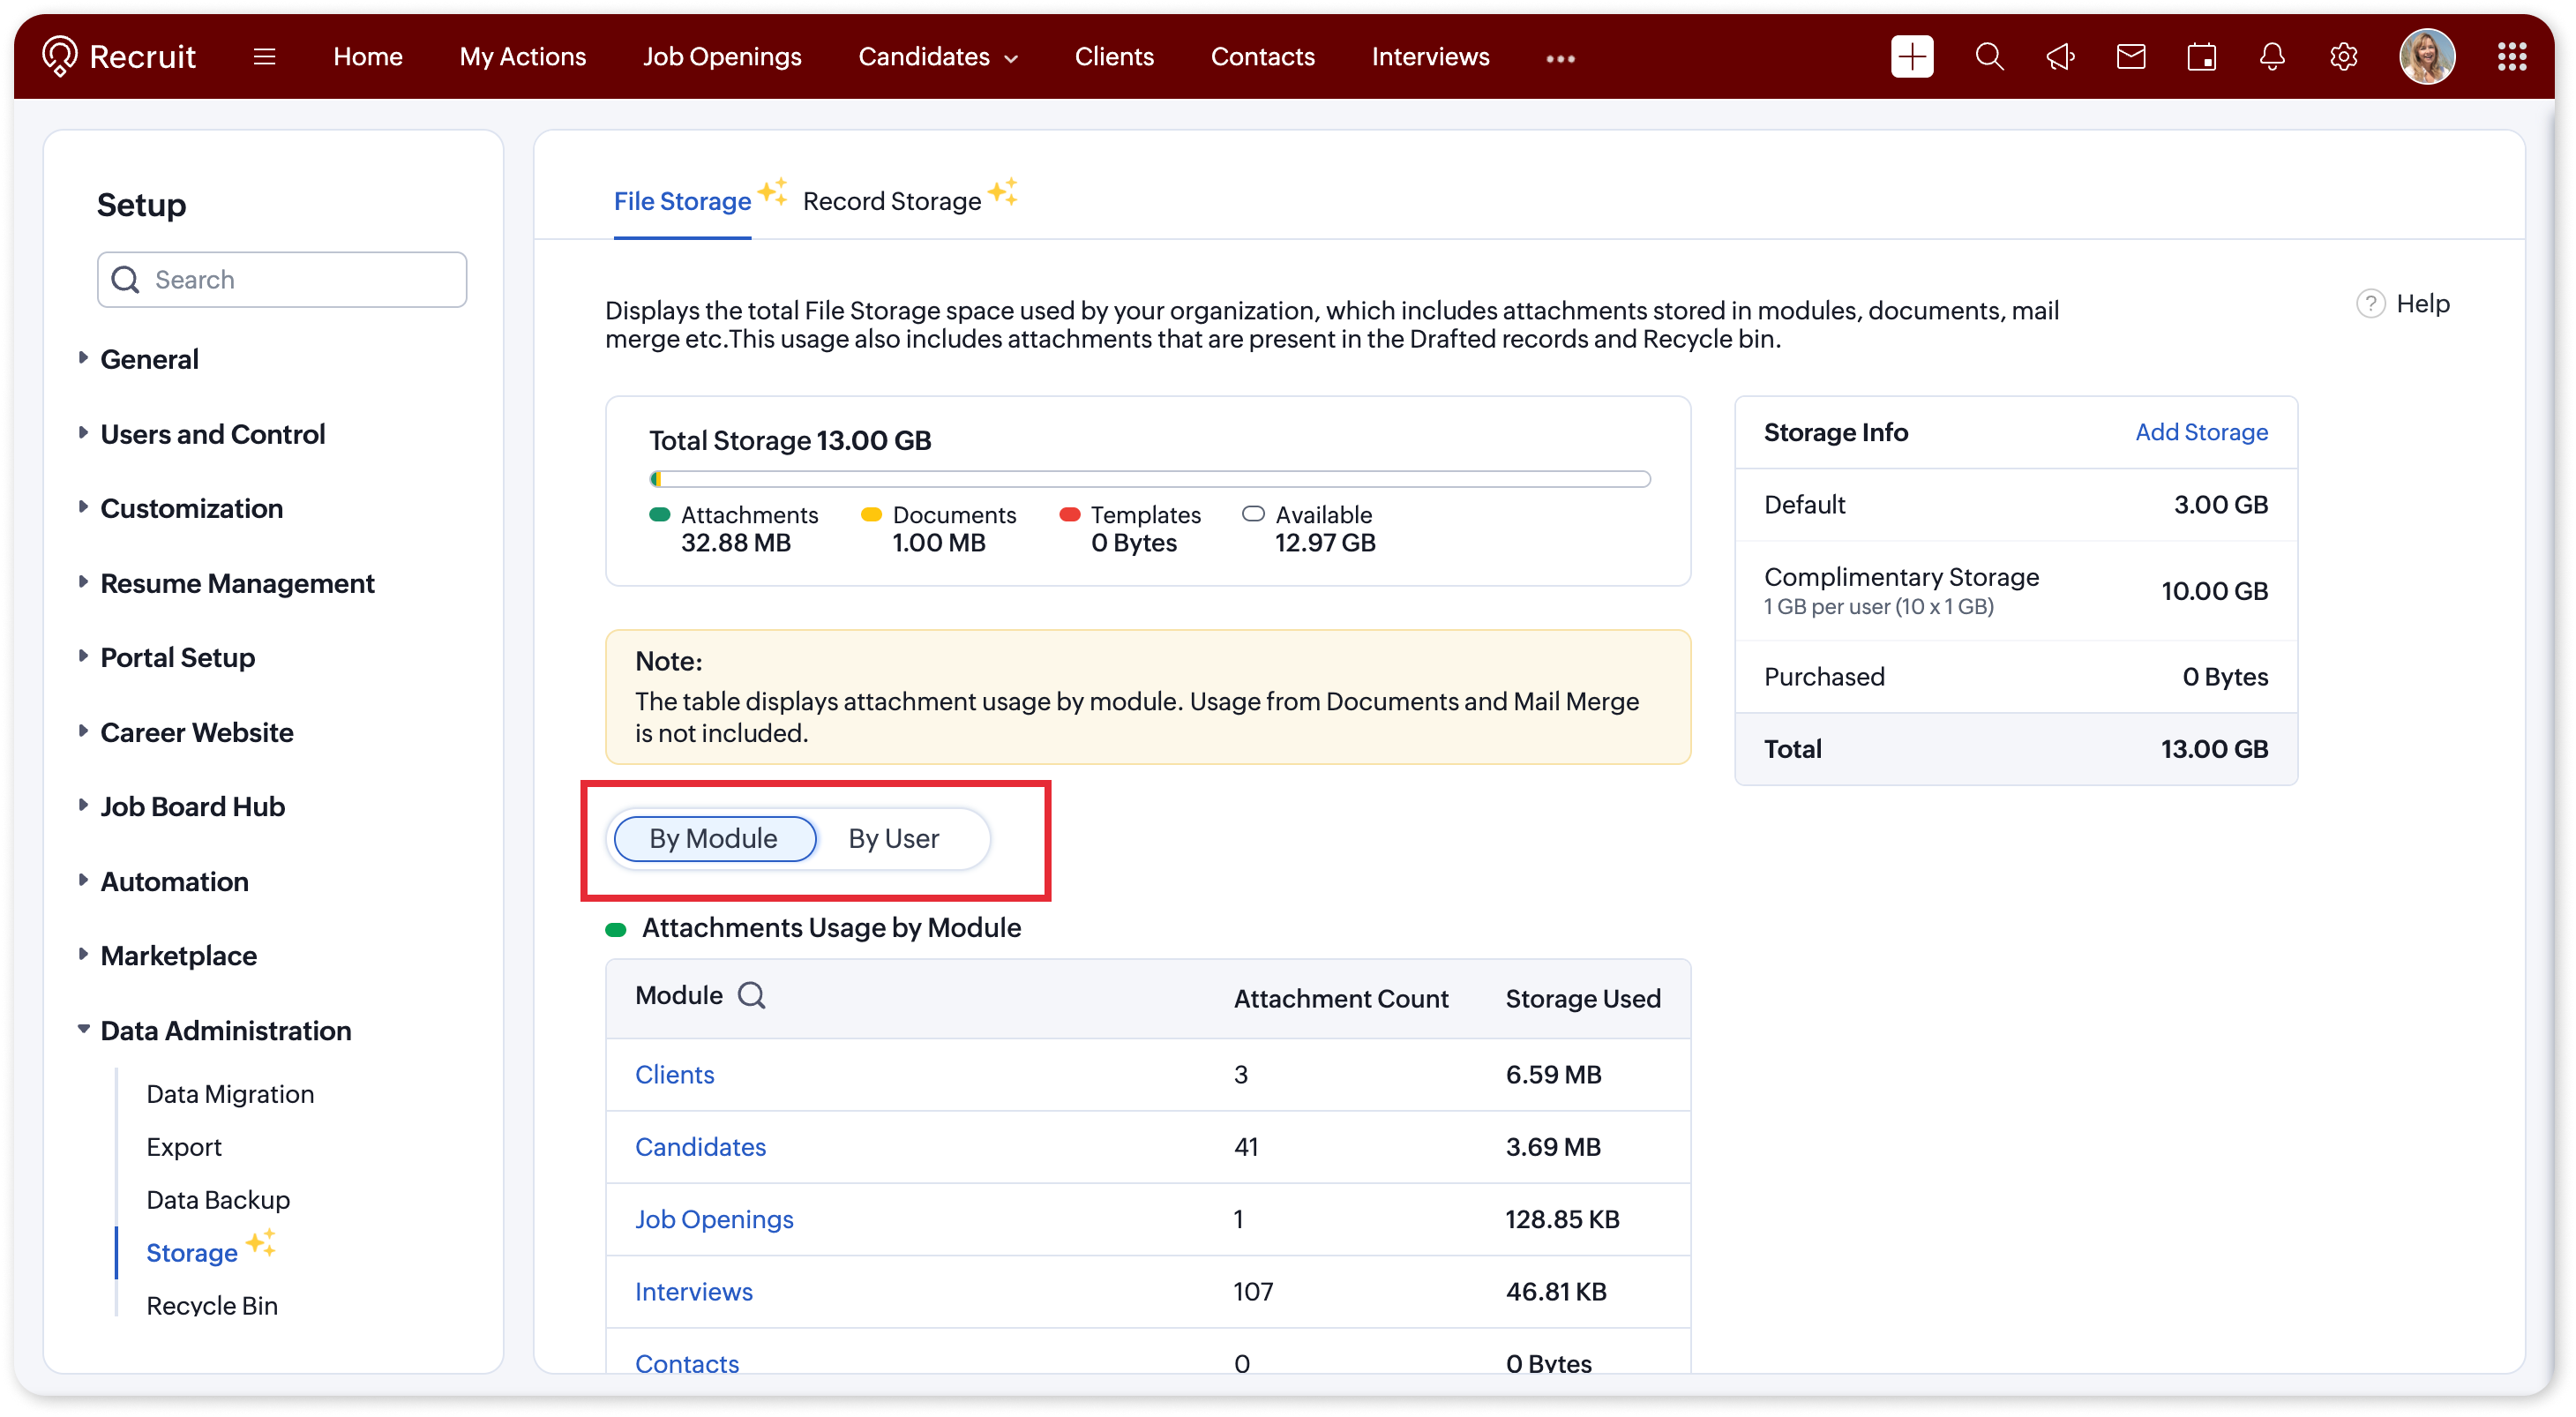The width and height of the screenshot is (2576, 1417).
Task: Open notifications bell icon
Action: (2272, 57)
